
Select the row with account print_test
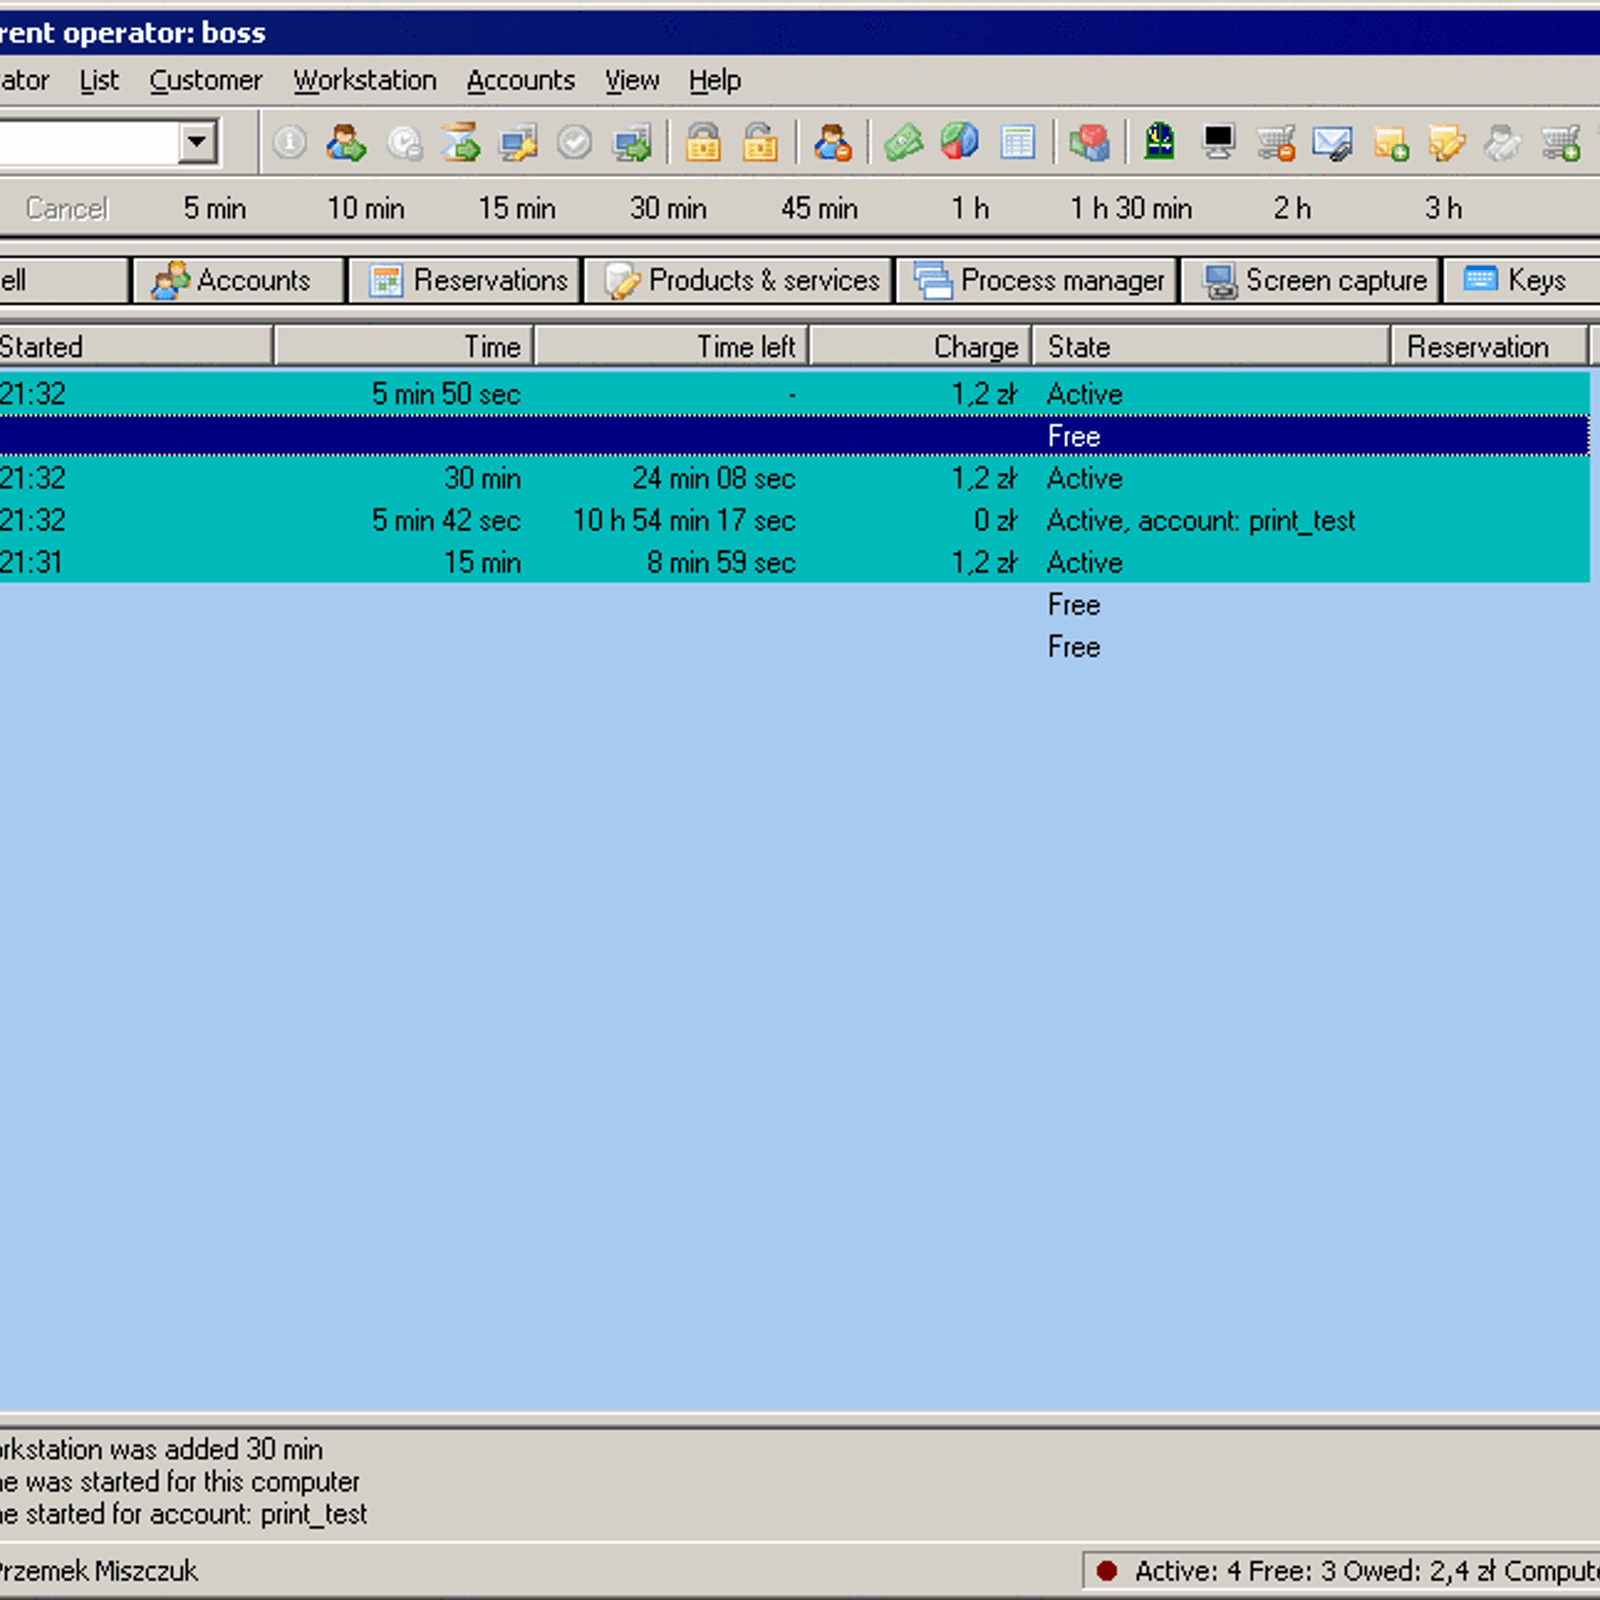pos(795,520)
